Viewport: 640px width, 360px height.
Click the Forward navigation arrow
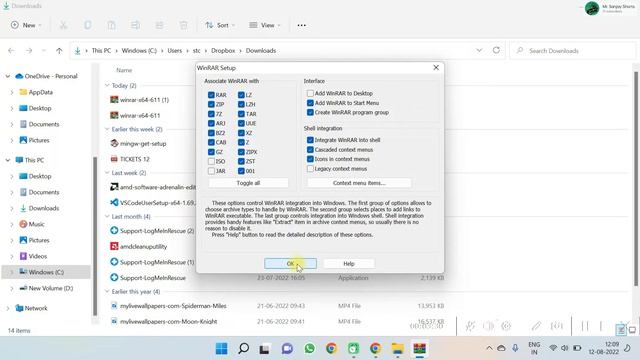[29, 51]
